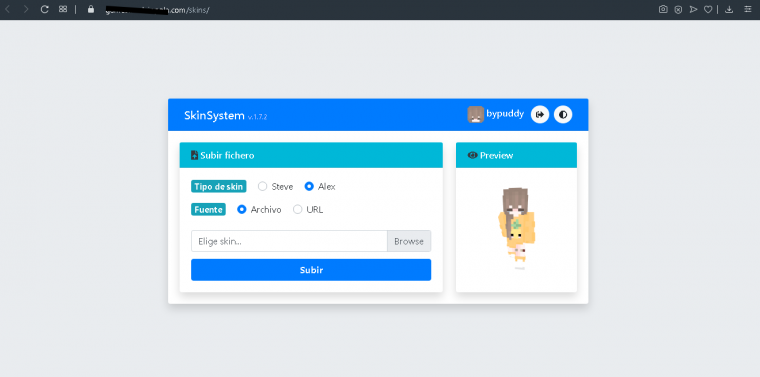The image size is (760, 377).
Task: Click the eye icon beside Preview
Action: click(473, 155)
